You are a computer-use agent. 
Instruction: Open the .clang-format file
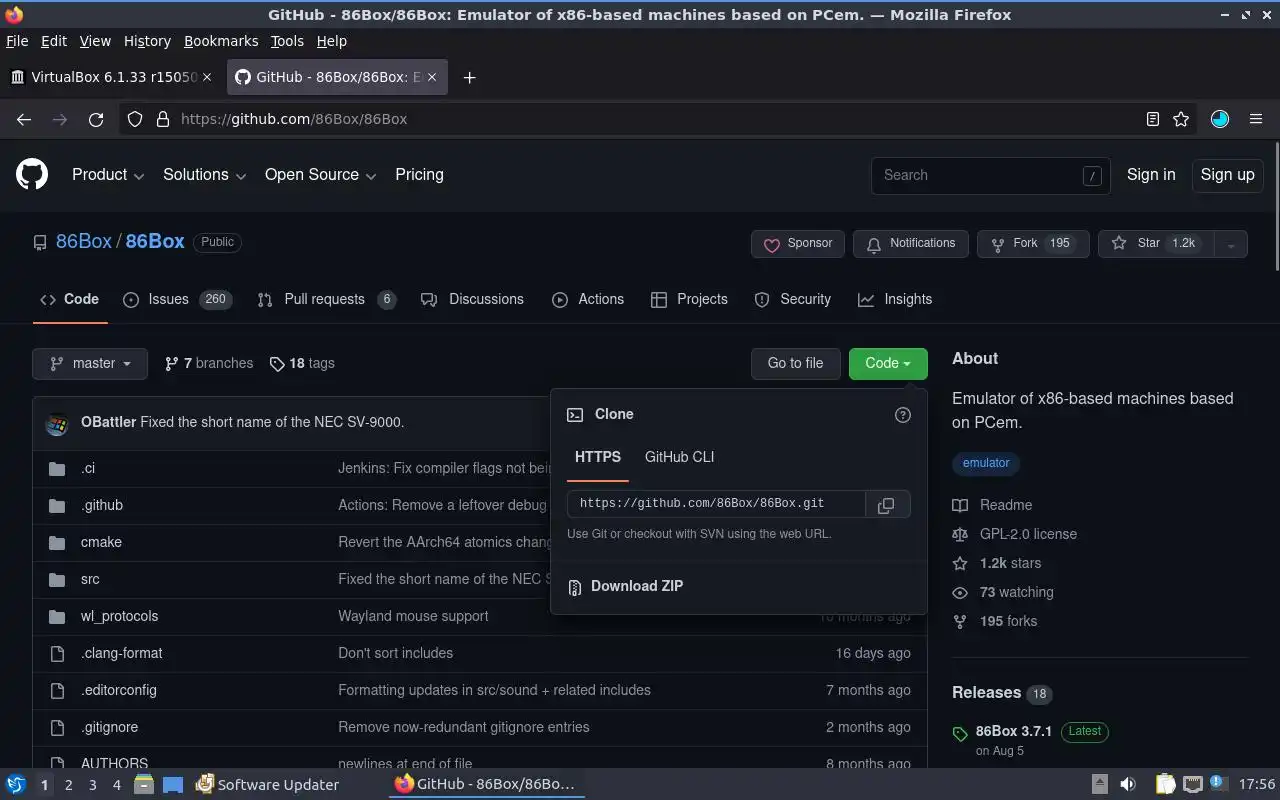pyautogui.click(x=121, y=653)
